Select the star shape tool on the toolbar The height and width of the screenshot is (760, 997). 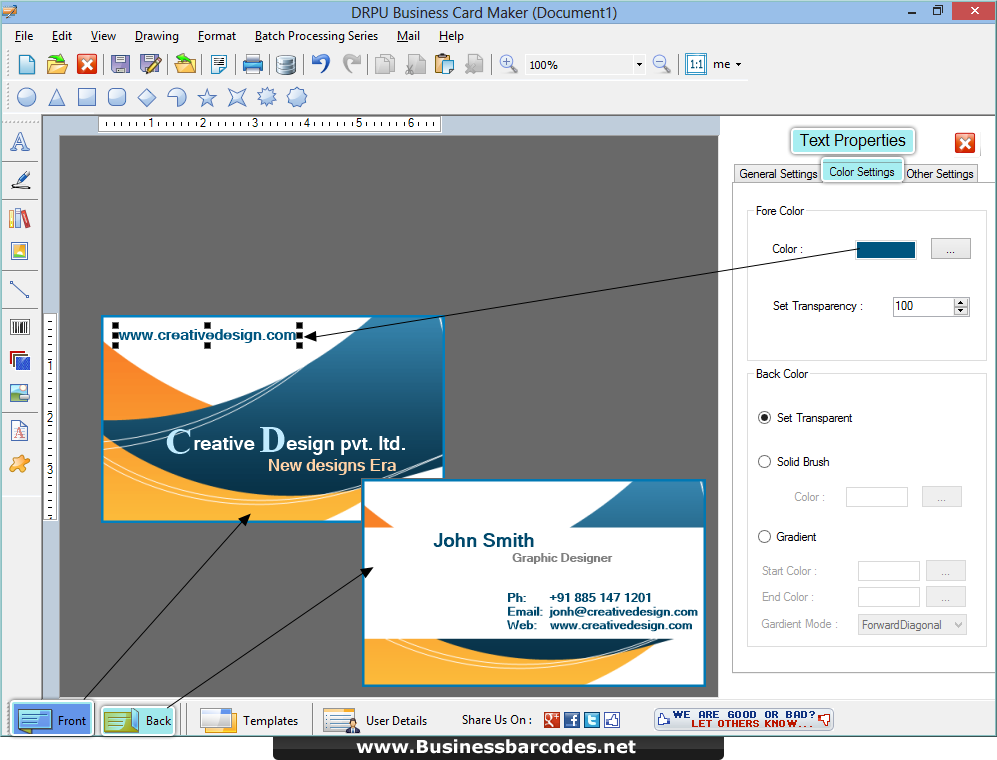[x=206, y=97]
